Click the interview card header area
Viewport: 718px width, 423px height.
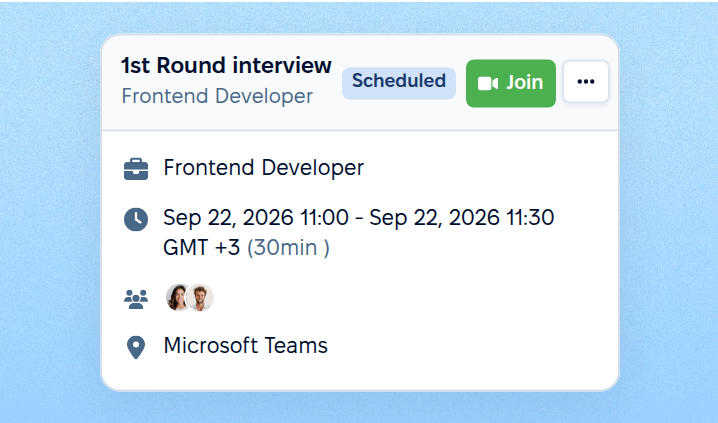pyautogui.click(x=360, y=83)
